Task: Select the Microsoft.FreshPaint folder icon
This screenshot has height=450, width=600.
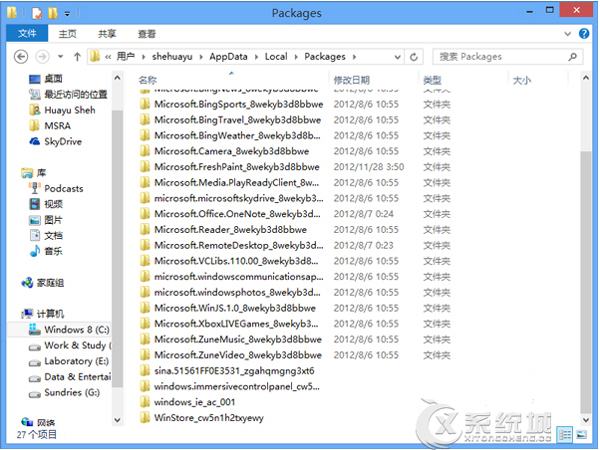Action: tap(145, 167)
